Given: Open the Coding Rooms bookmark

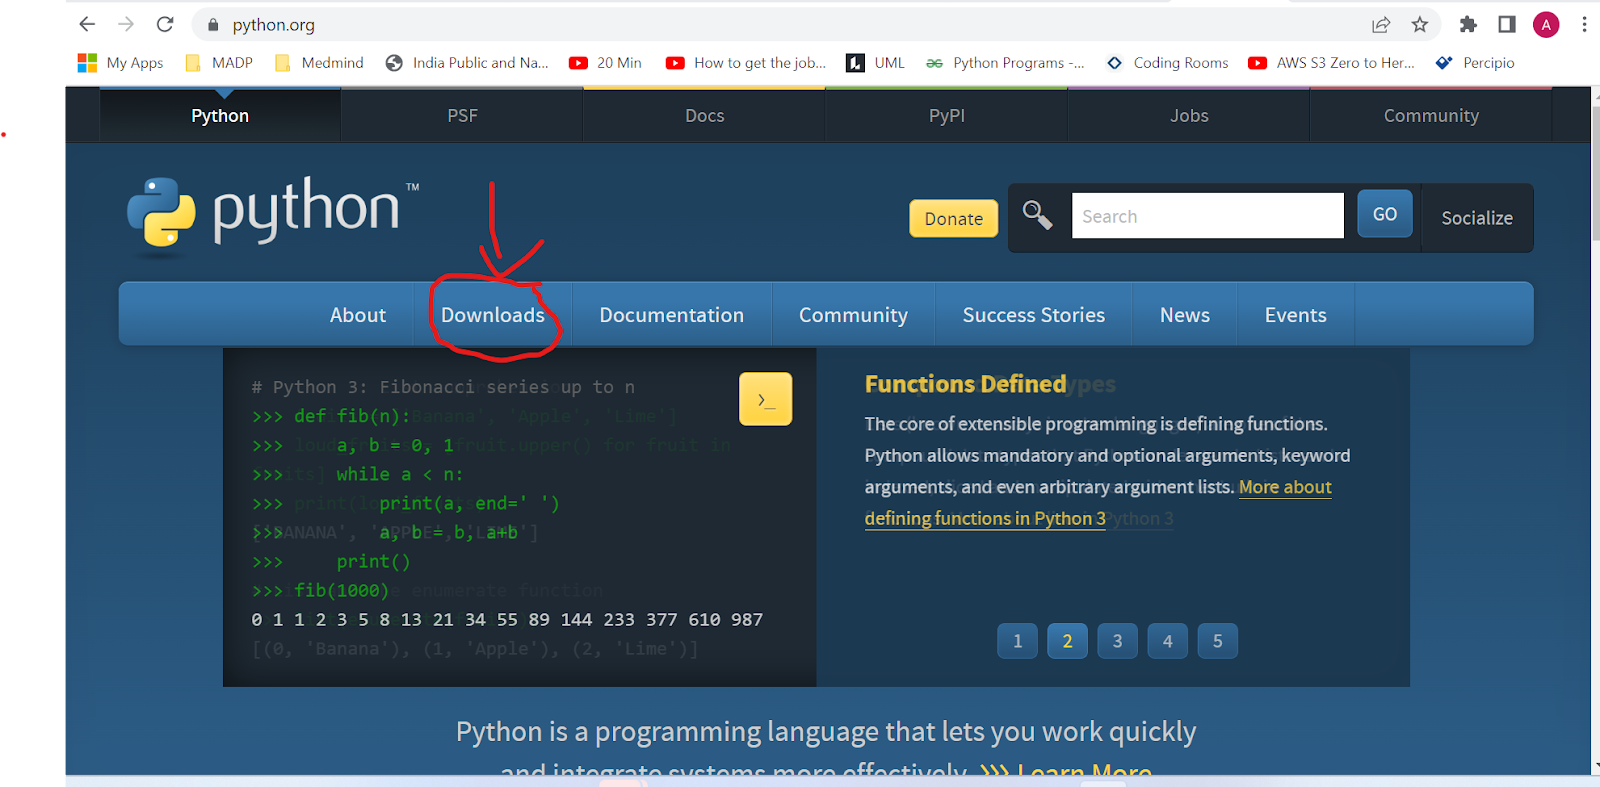Looking at the screenshot, I should point(1167,63).
